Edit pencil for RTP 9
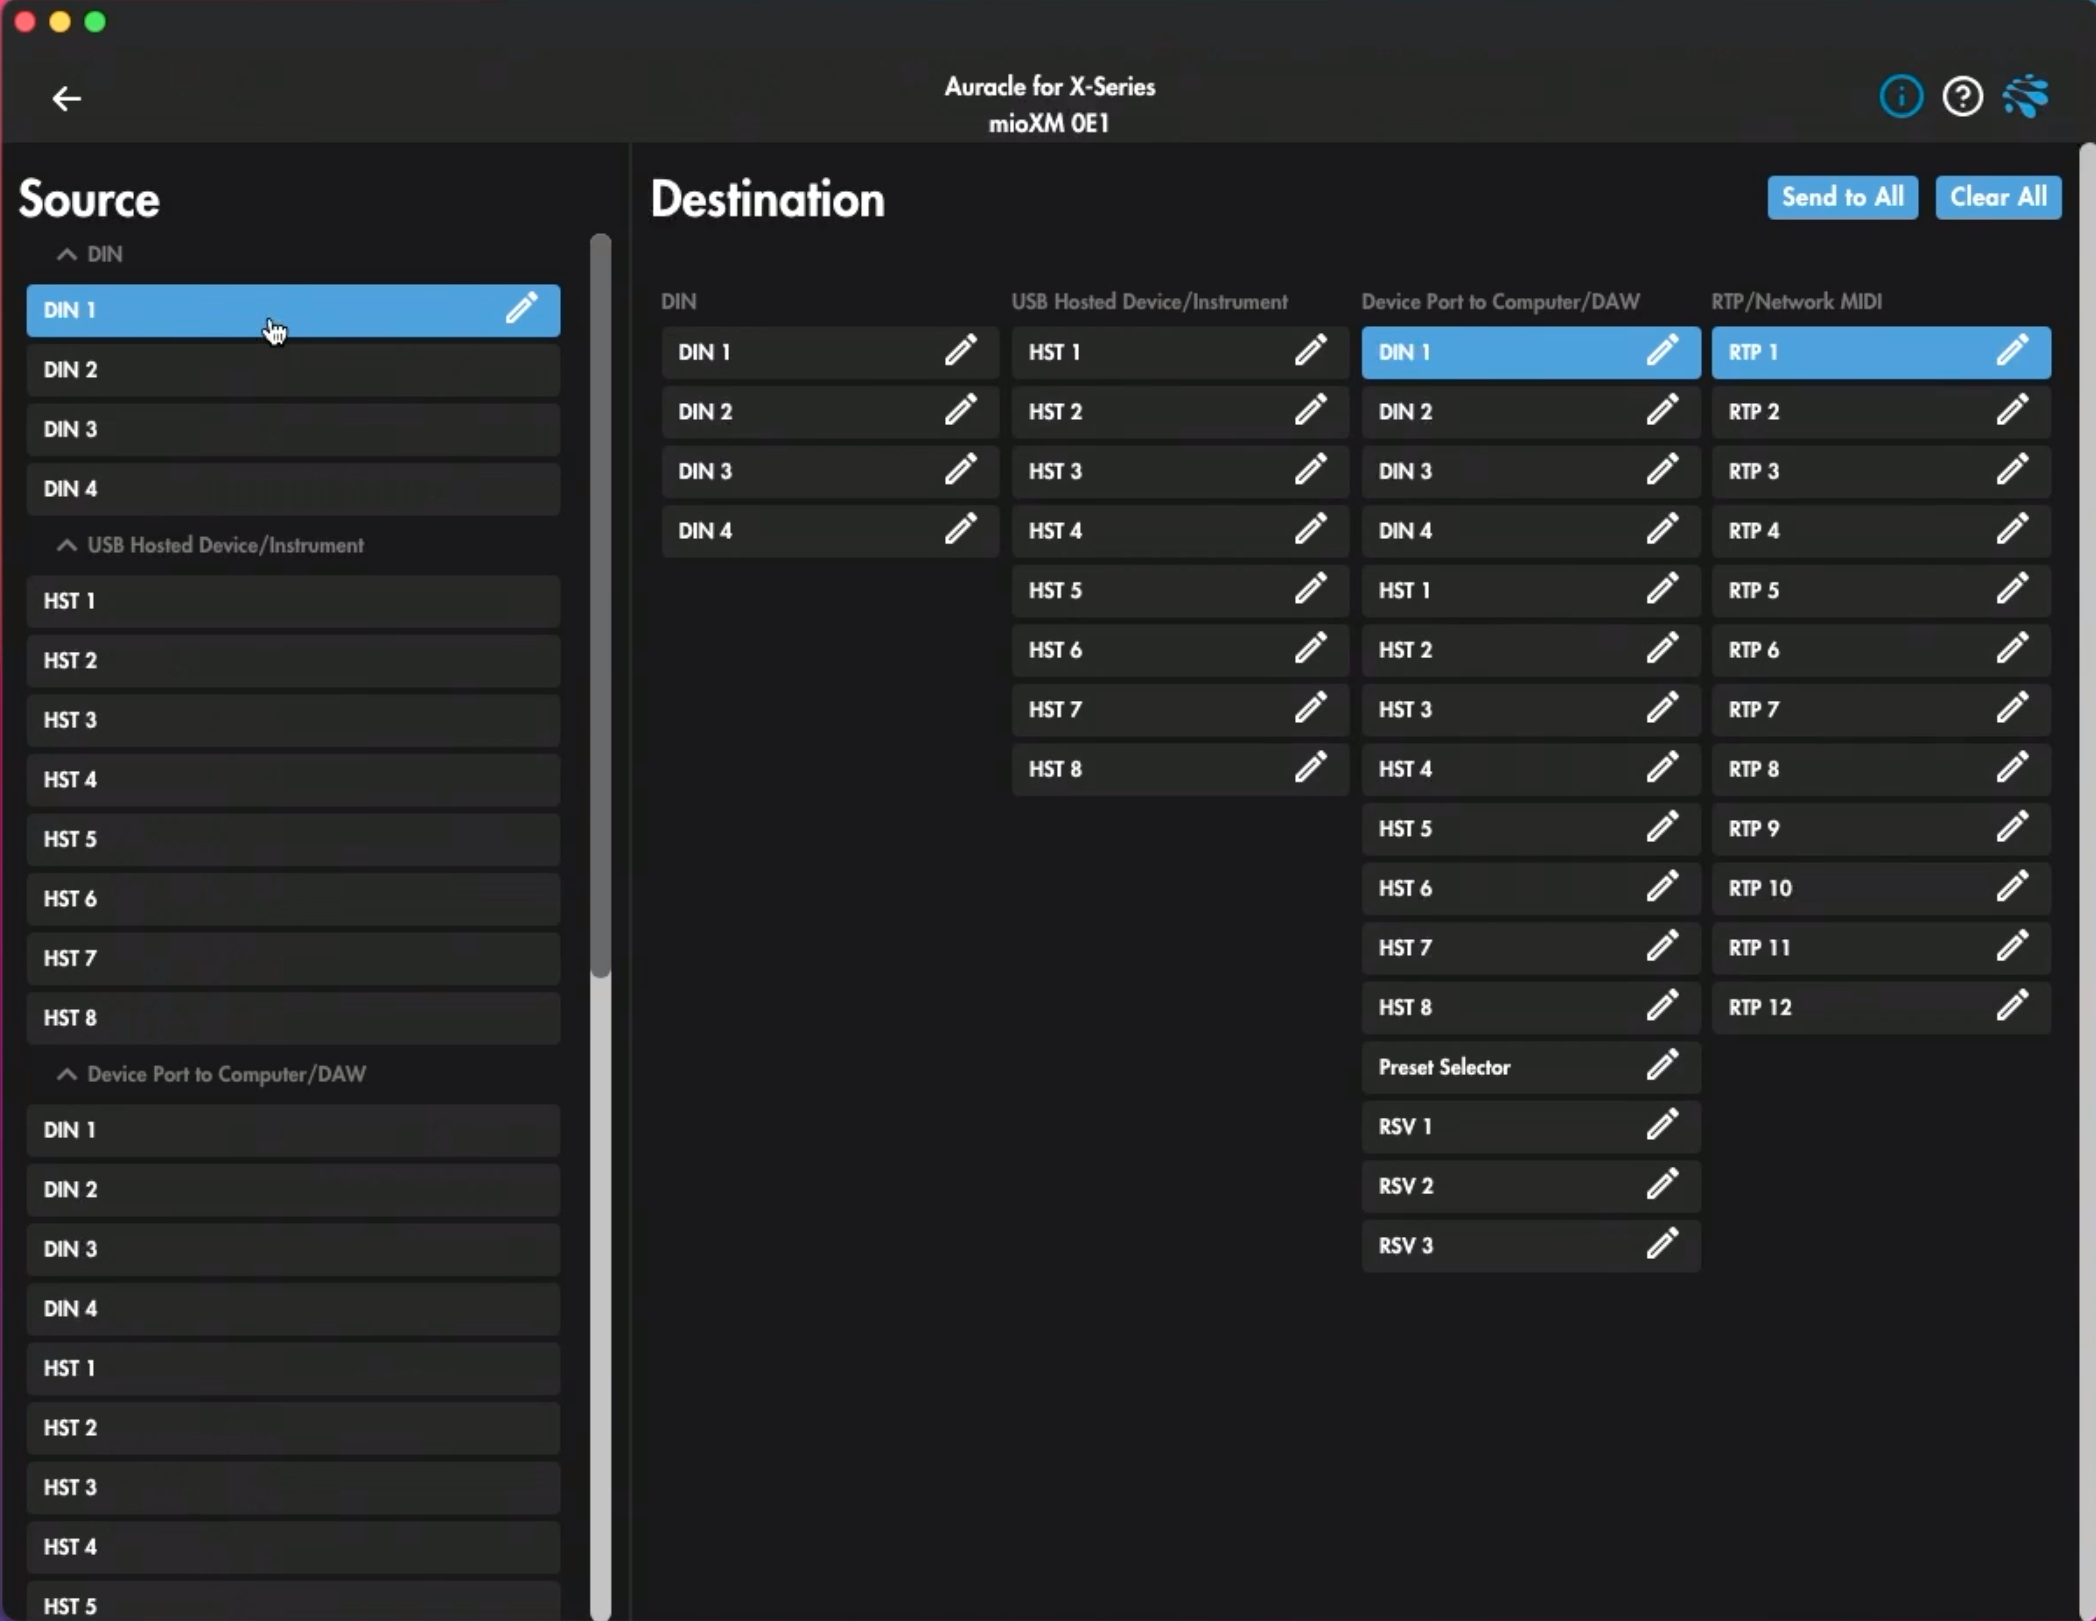2096x1621 pixels. pos(2011,828)
